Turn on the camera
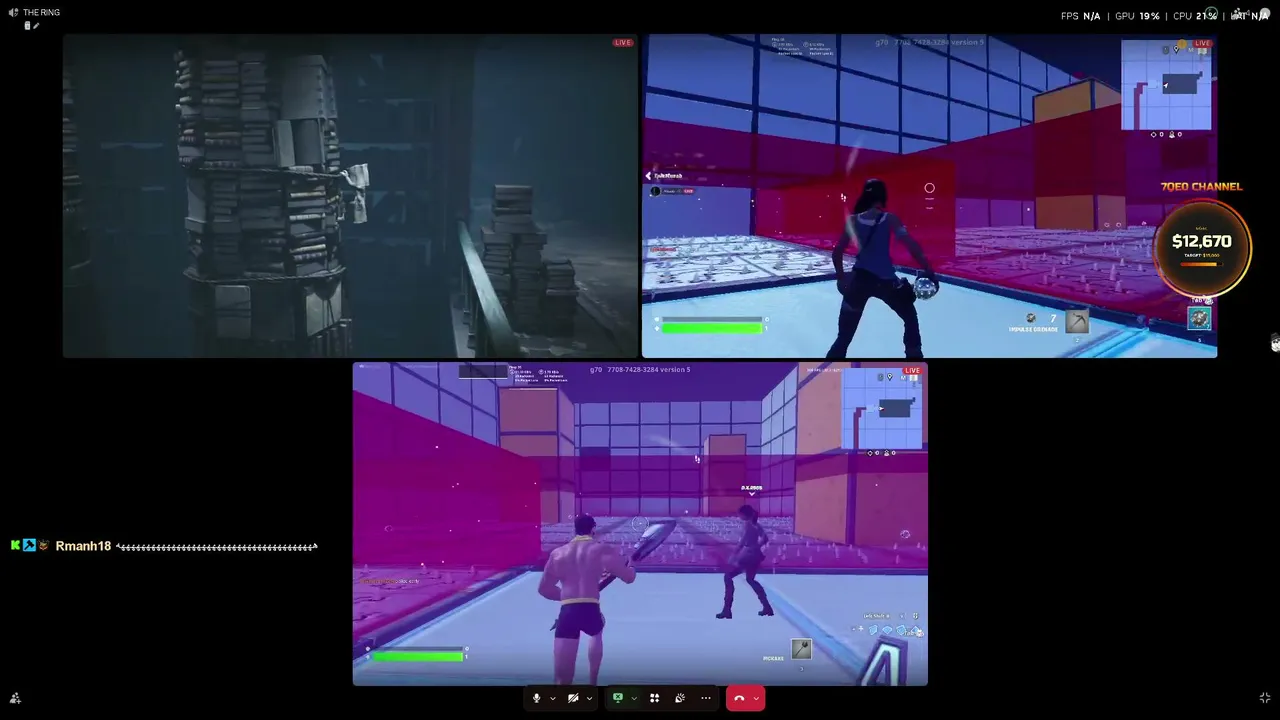Viewport: 1280px width, 720px height. 573,698
